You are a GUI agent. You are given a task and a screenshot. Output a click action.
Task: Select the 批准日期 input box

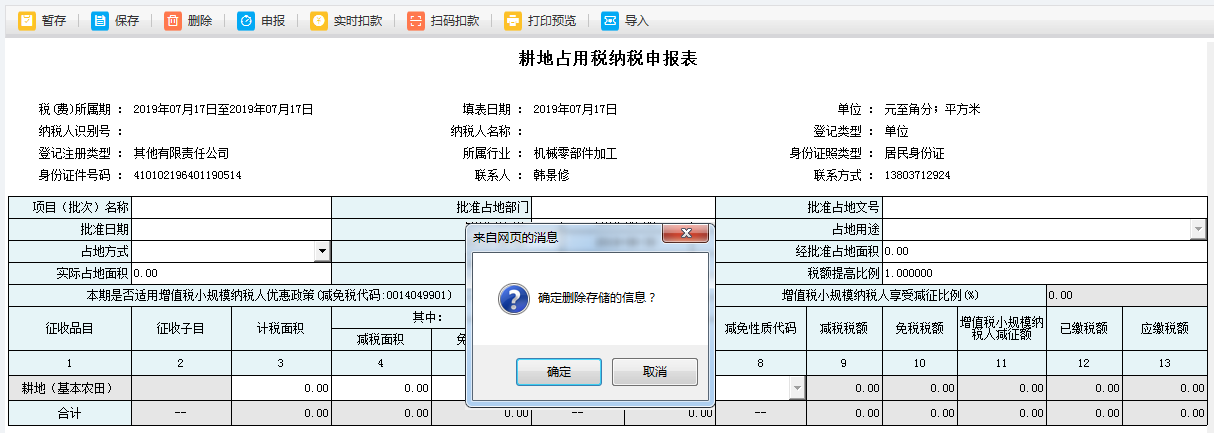(x=231, y=229)
